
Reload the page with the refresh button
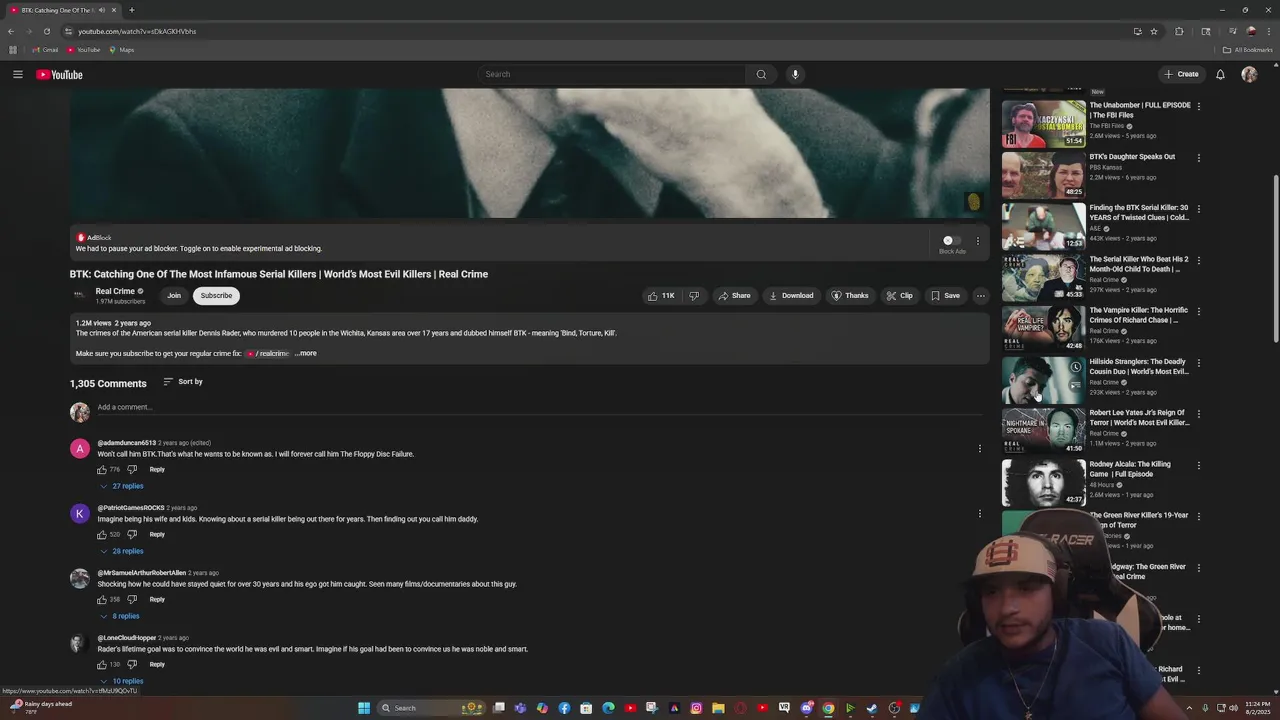46,31
